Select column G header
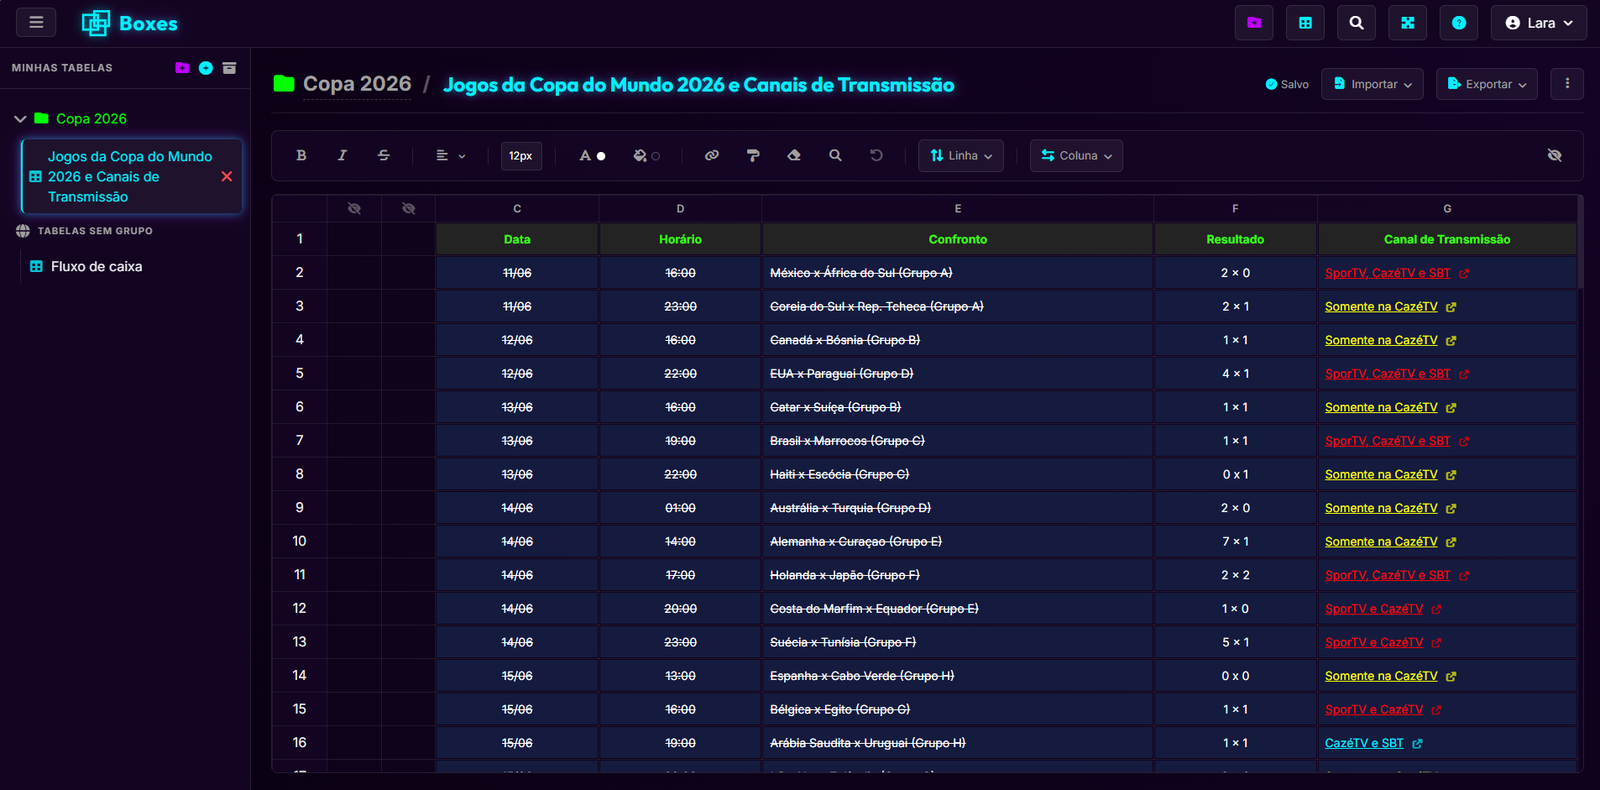 [x=1447, y=208]
